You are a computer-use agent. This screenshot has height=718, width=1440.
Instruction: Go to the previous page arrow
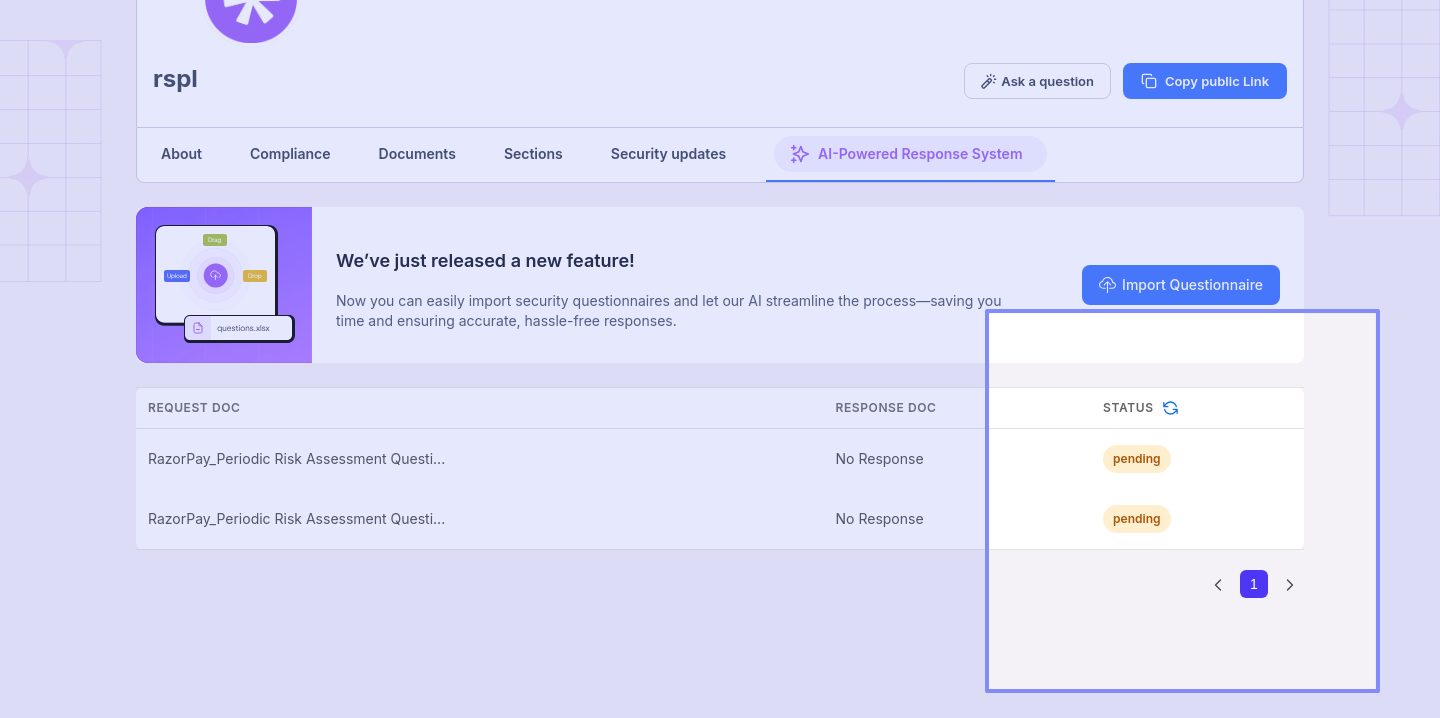coord(1218,585)
